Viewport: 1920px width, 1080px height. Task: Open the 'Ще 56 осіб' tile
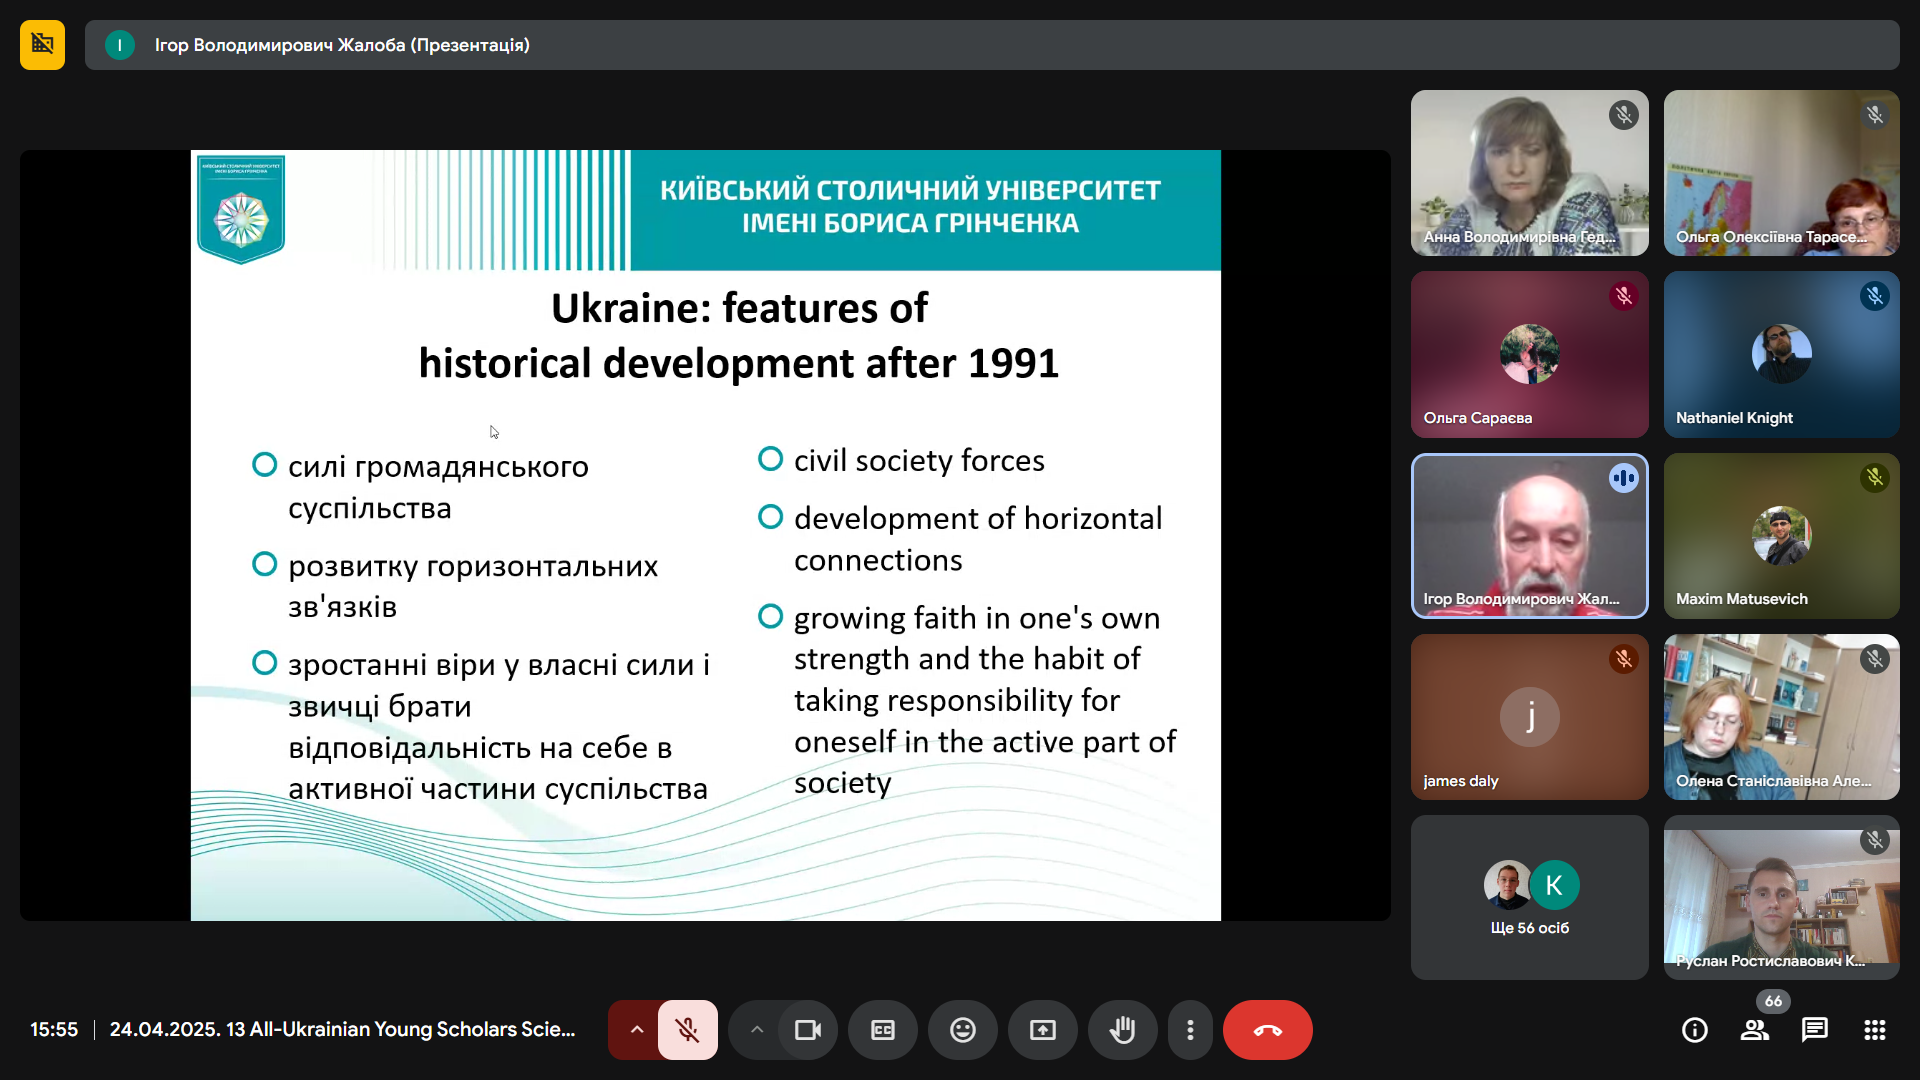coord(1529,897)
